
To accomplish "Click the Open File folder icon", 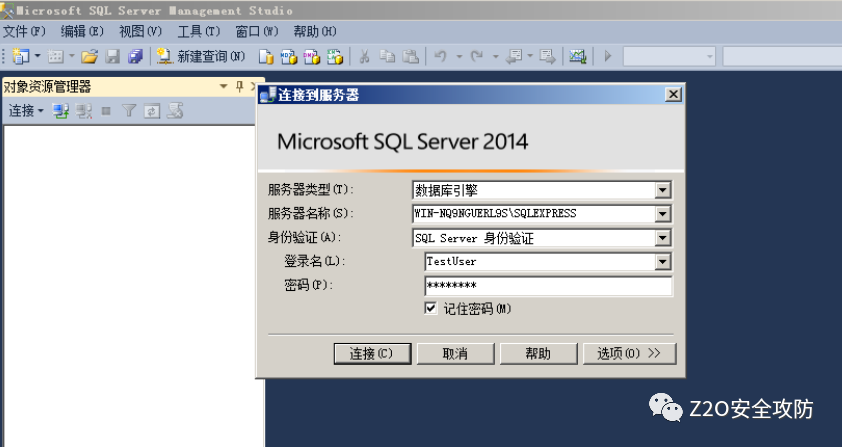I will coord(89,56).
